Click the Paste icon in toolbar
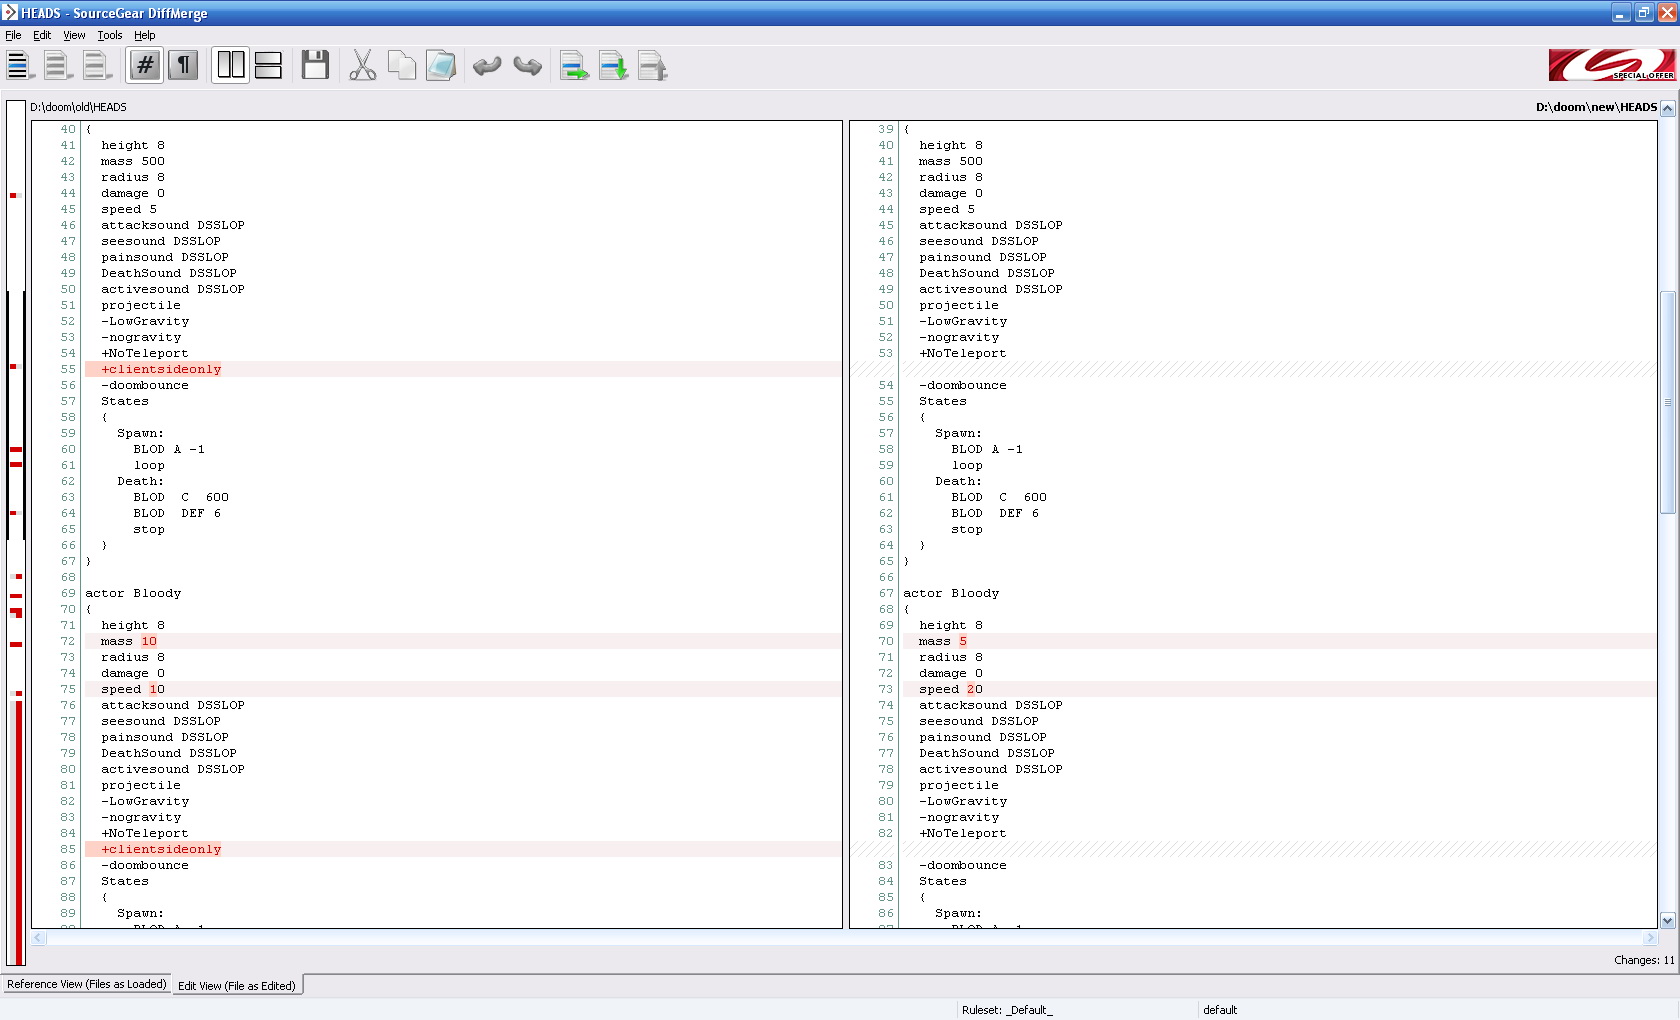 [440, 66]
